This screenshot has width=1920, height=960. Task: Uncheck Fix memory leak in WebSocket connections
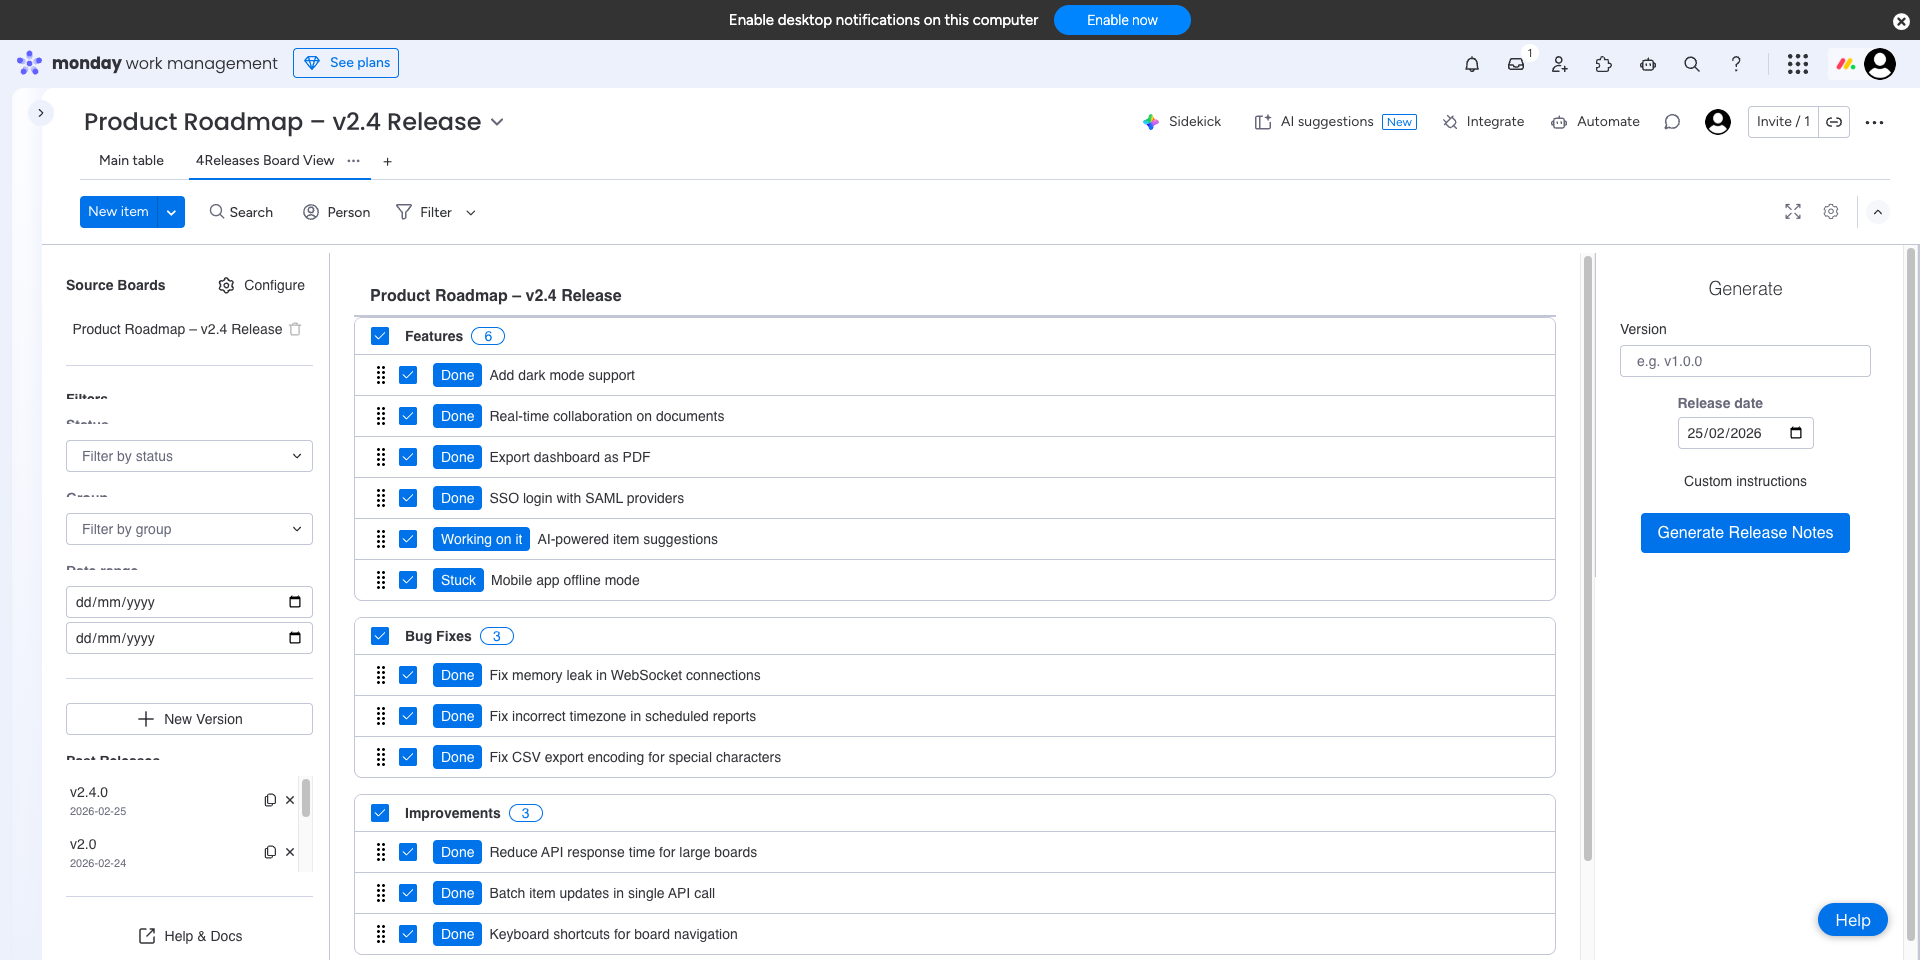click(408, 675)
